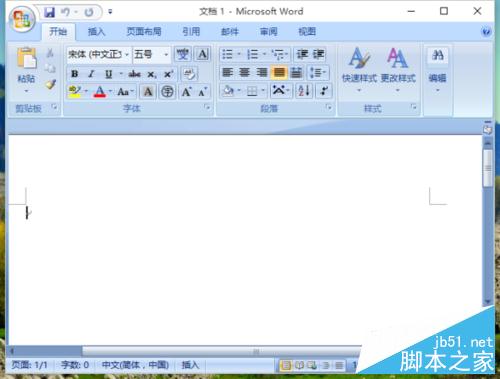Open the 审阅 (Review) tab
The image size is (500, 379).
coord(268,32)
